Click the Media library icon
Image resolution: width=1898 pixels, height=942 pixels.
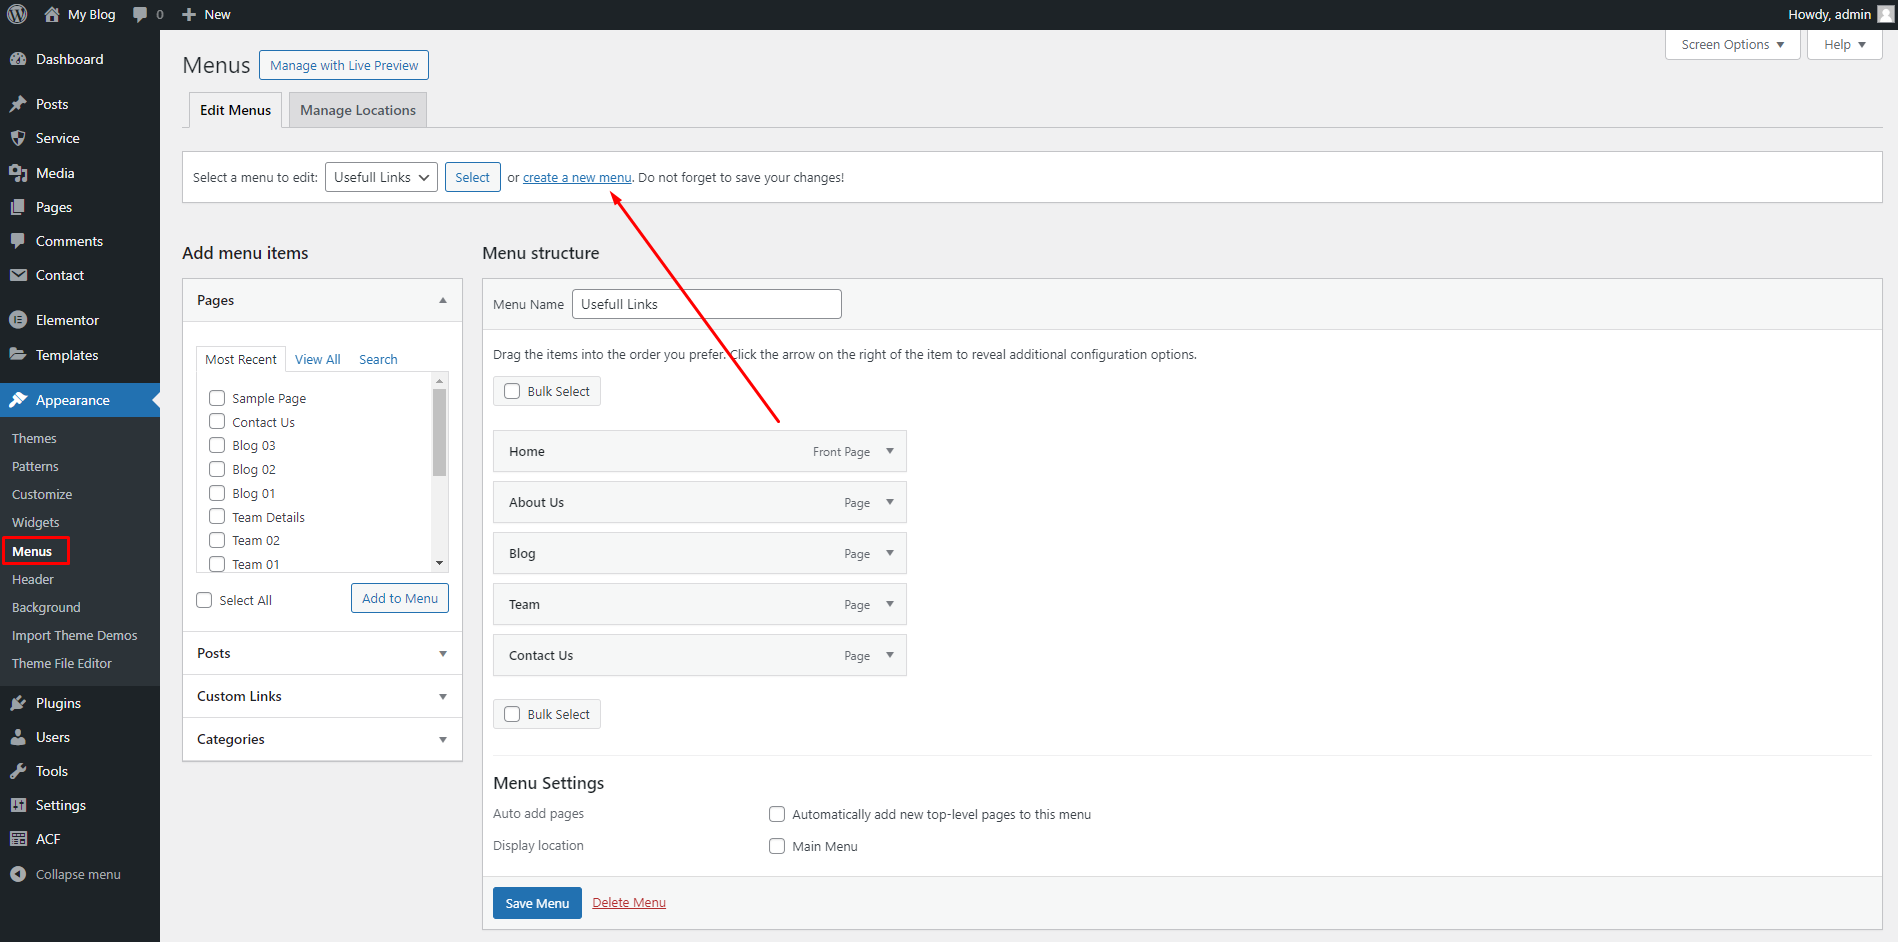tap(18, 173)
